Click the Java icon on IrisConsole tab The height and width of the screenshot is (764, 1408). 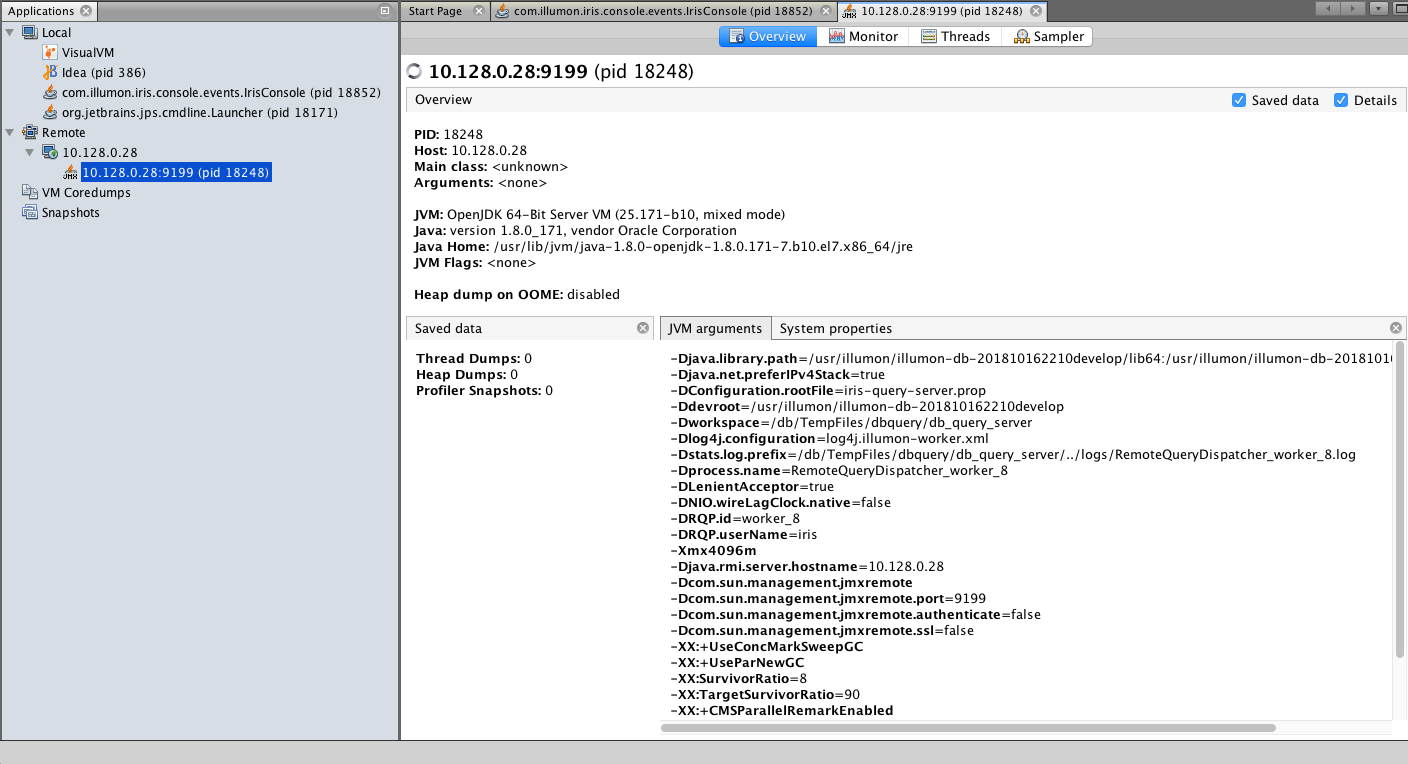click(x=503, y=11)
